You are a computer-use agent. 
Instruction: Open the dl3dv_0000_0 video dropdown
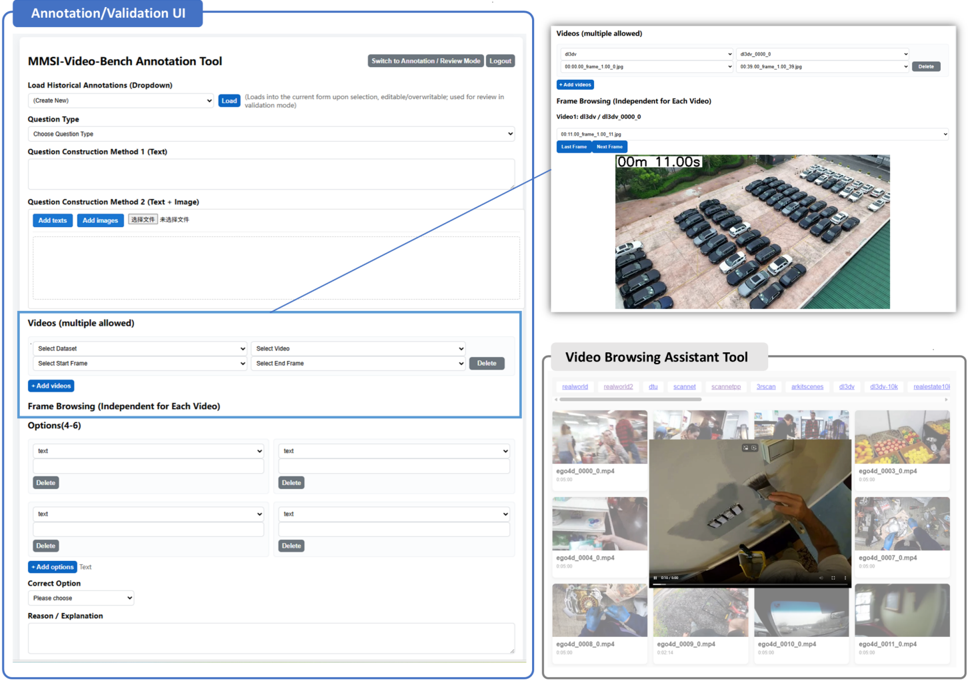pyautogui.click(x=823, y=54)
